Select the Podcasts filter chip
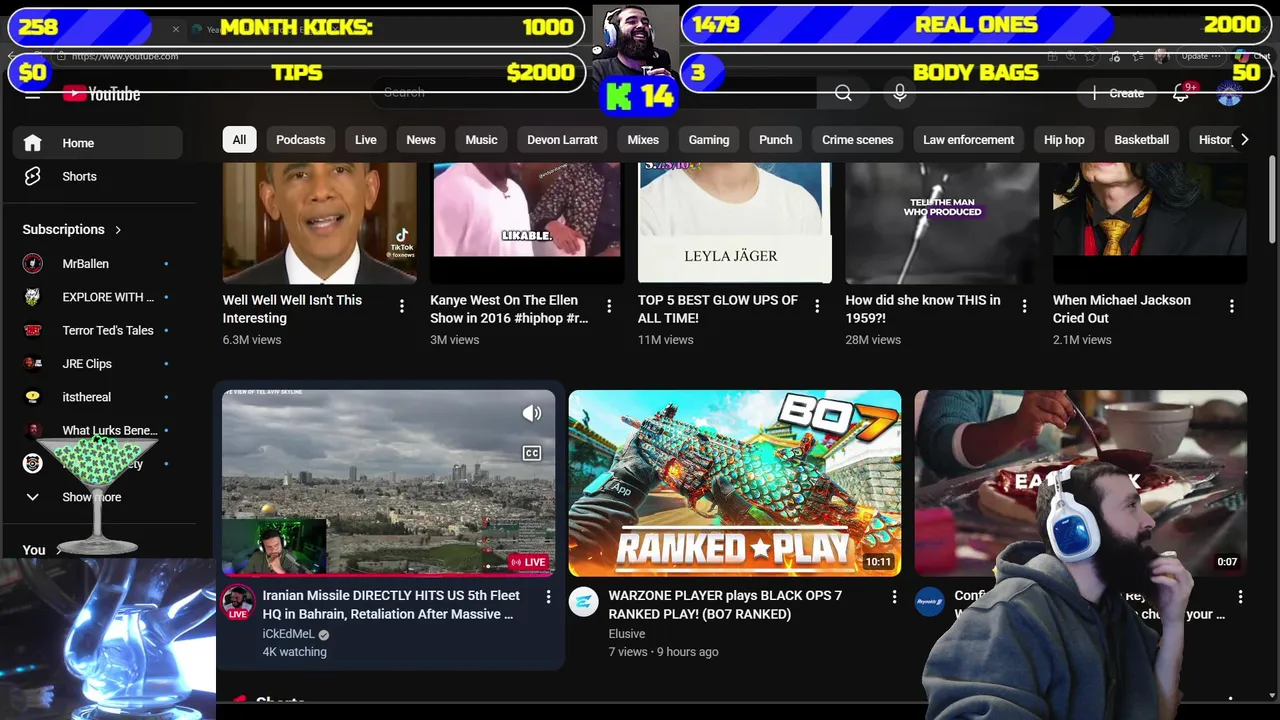The height and width of the screenshot is (720, 1280). [x=300, y=140]
